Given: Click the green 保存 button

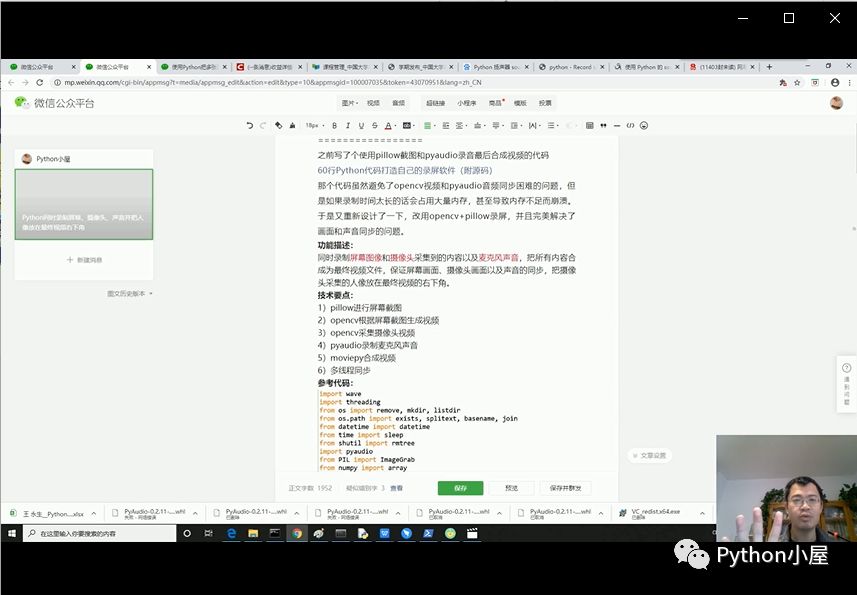Looking at the screenshot, I should click(x=460, y=488).
